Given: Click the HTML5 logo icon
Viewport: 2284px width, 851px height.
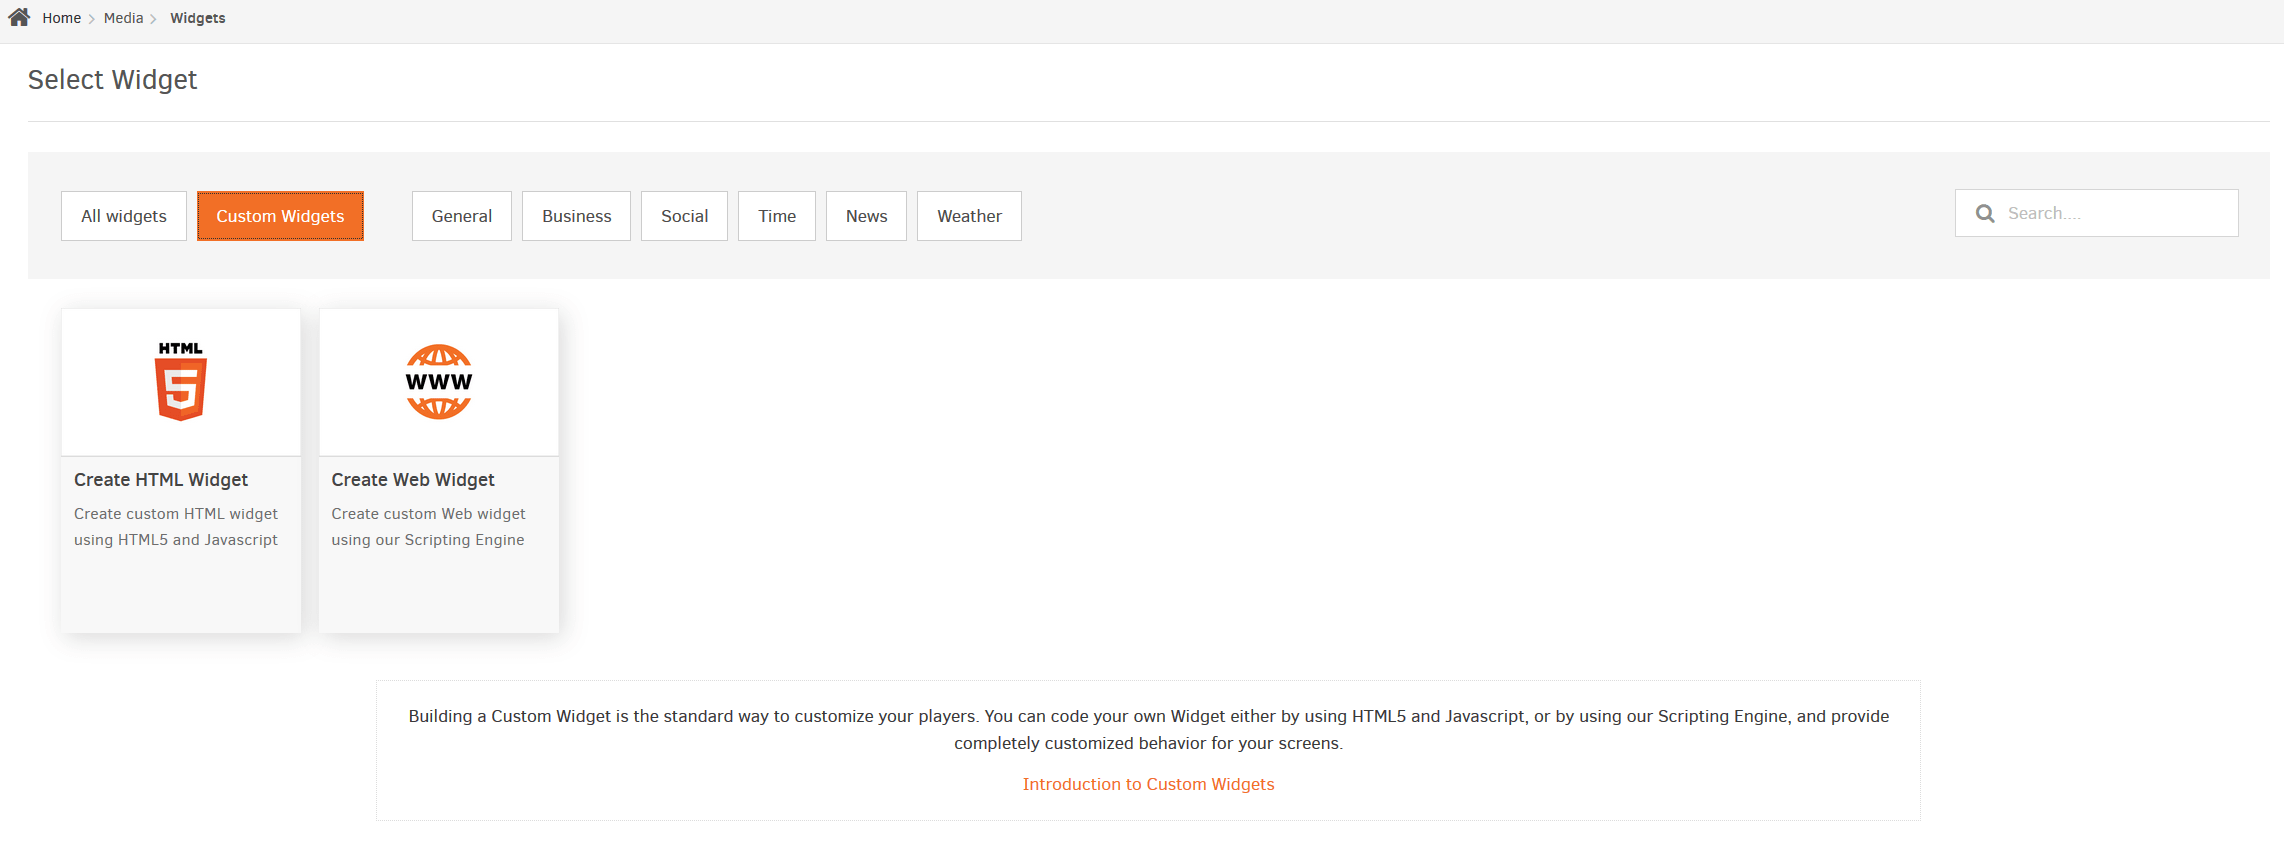Looking at the screenshot, I should tap(180, 381).
